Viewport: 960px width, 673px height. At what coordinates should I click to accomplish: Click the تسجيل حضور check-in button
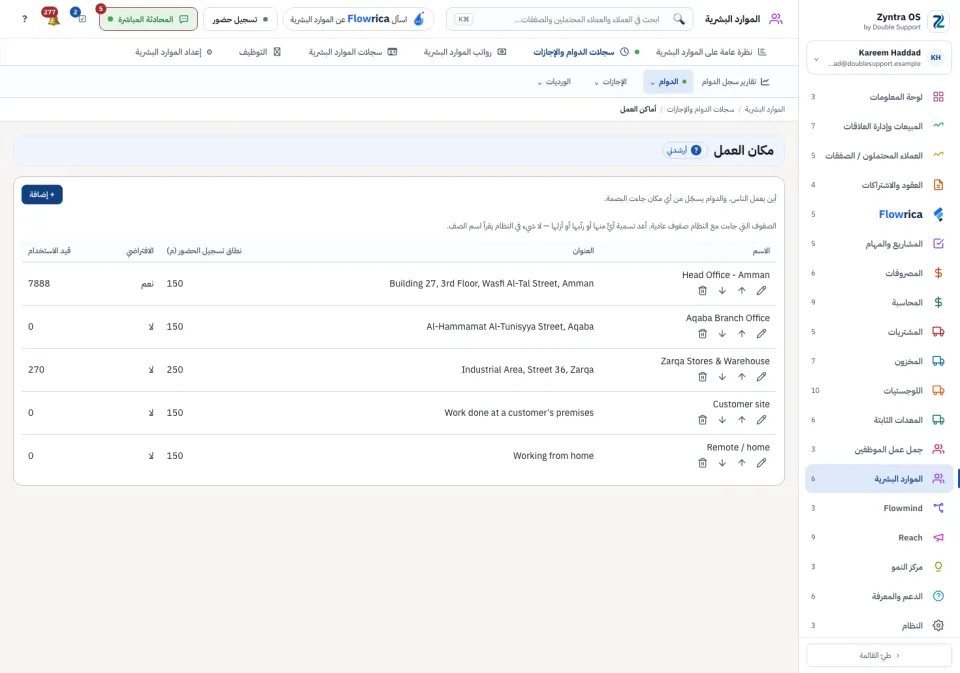240,19
